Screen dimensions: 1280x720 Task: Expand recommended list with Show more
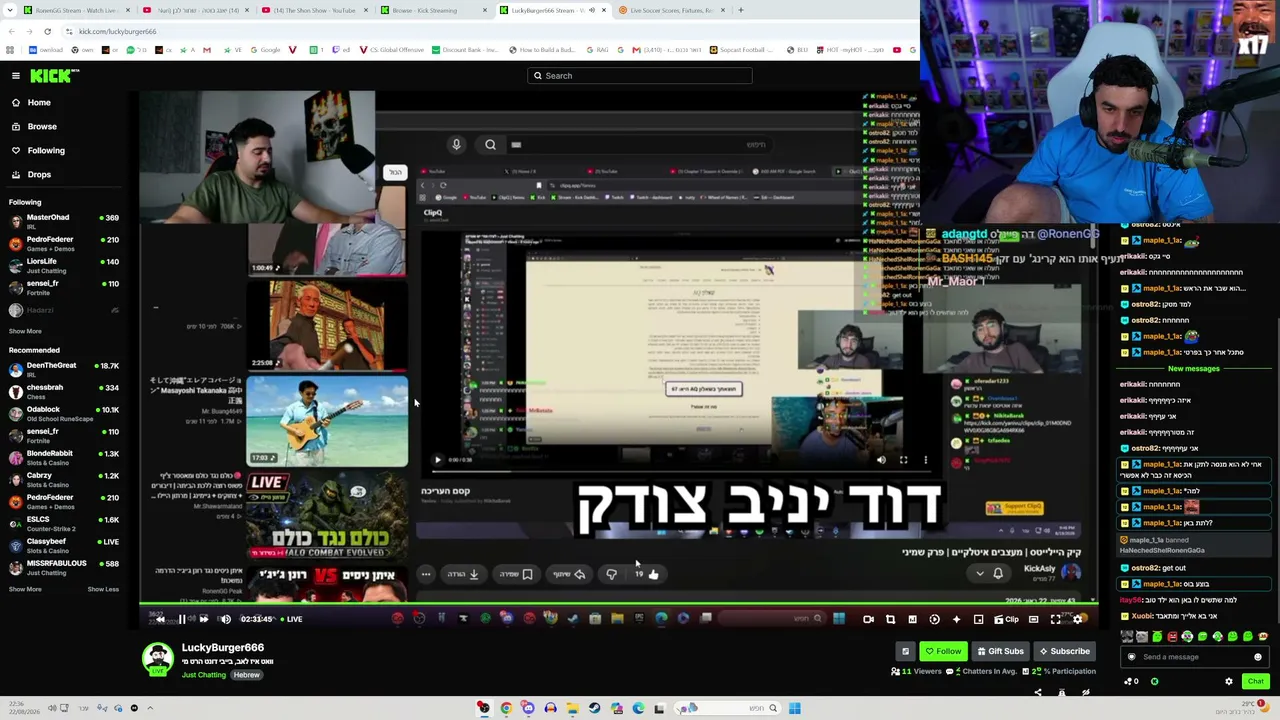(25, 589)
